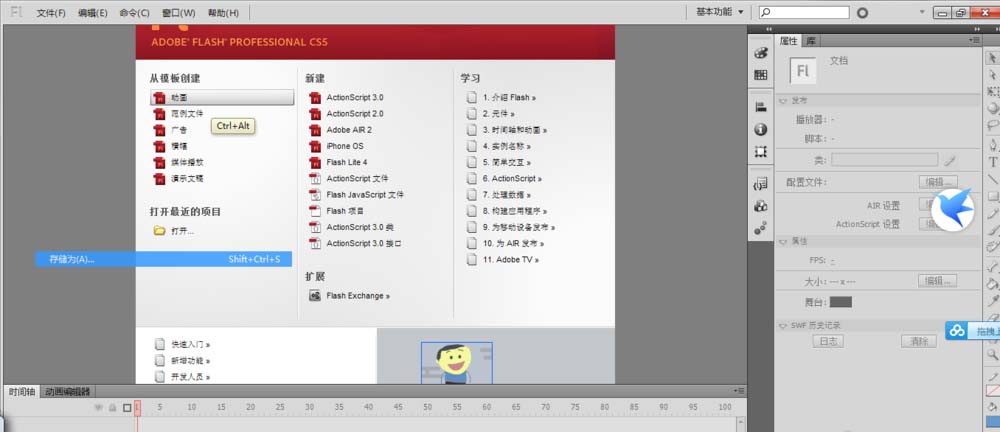Open the Properties panel options menu
Screen dimensions: 1000x432
point(974,40)
